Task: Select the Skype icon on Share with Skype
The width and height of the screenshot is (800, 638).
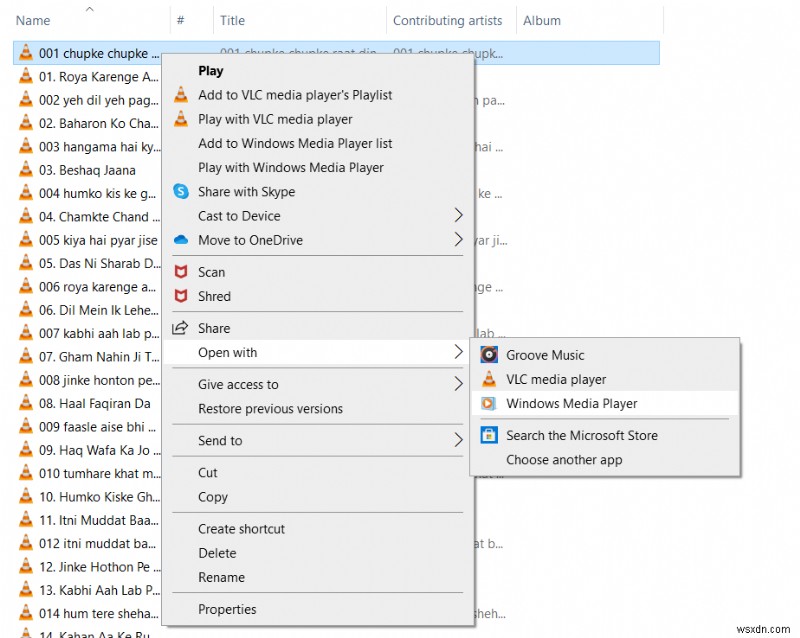Action: coord(182,192)
